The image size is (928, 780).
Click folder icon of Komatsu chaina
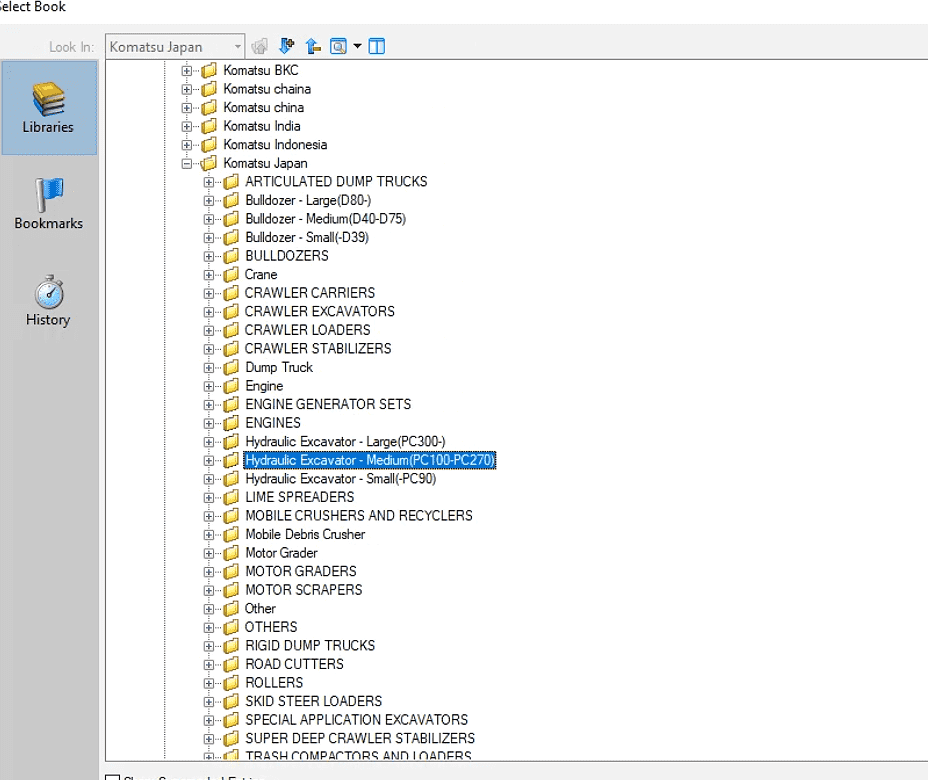click(209, 89)
